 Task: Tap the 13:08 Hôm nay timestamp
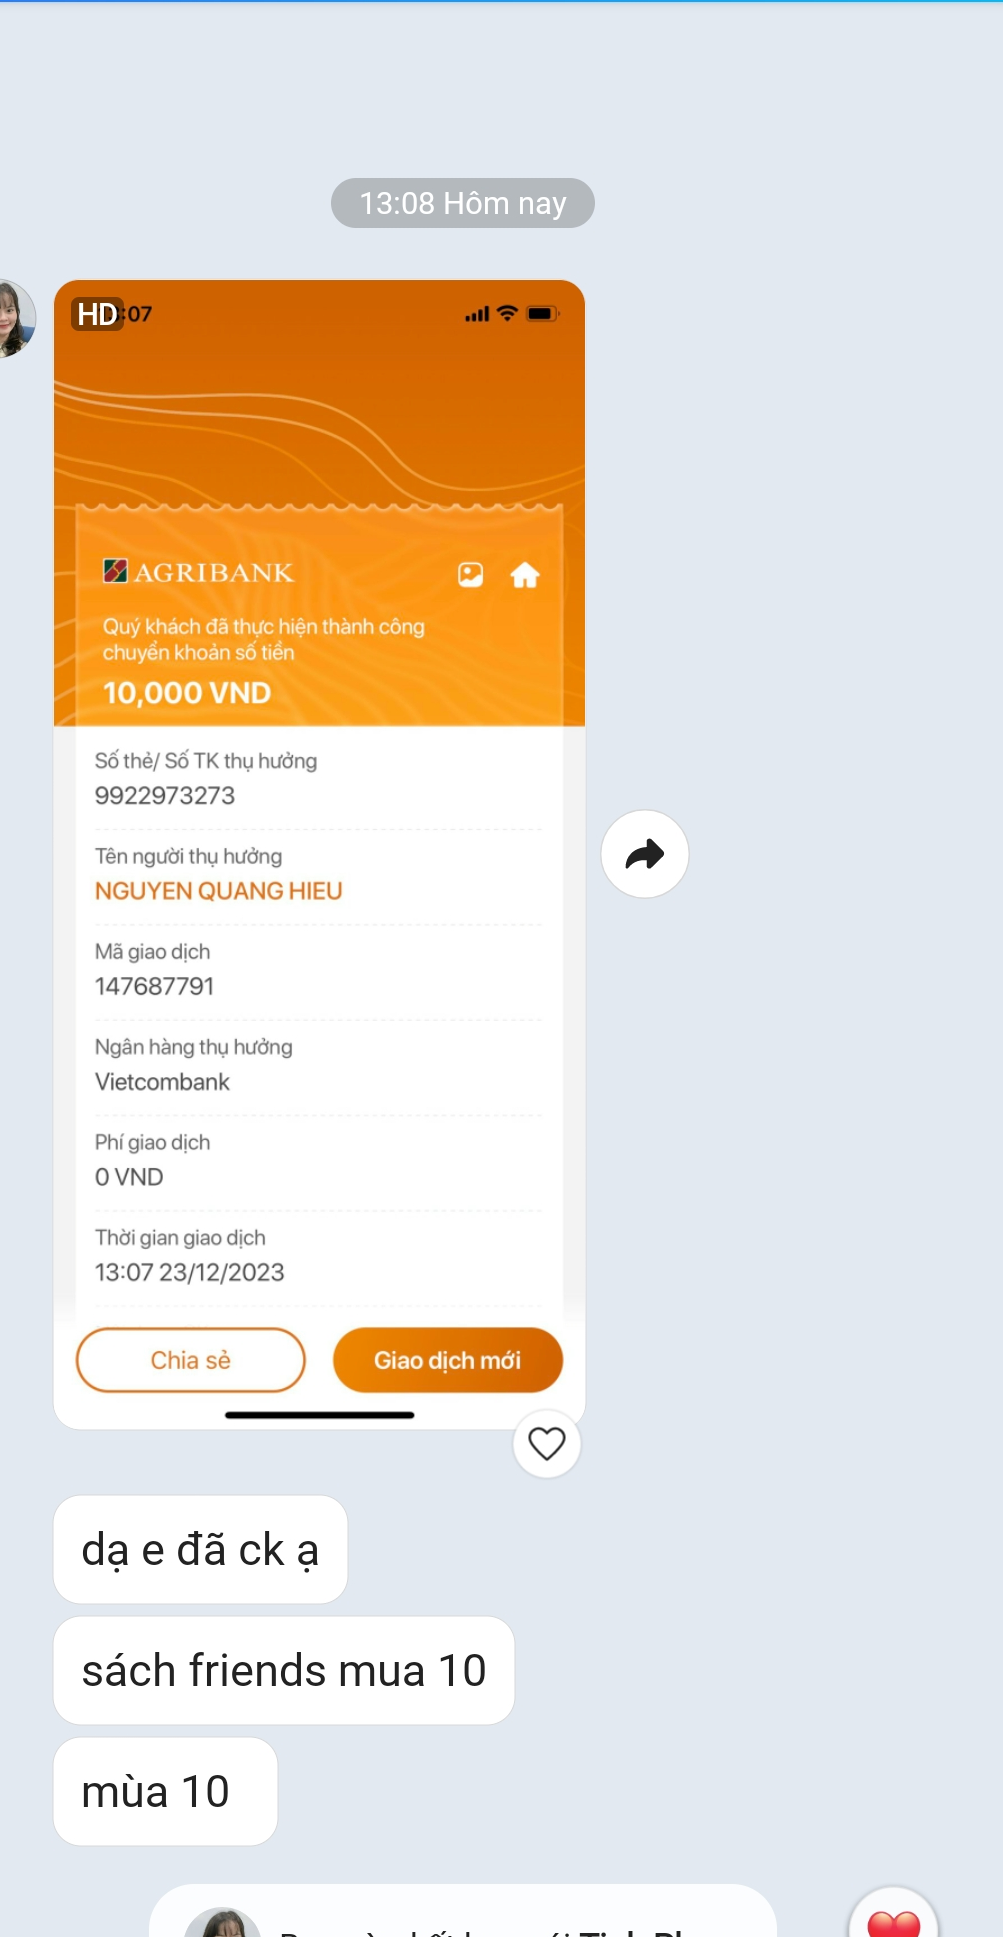click(463, 203)
